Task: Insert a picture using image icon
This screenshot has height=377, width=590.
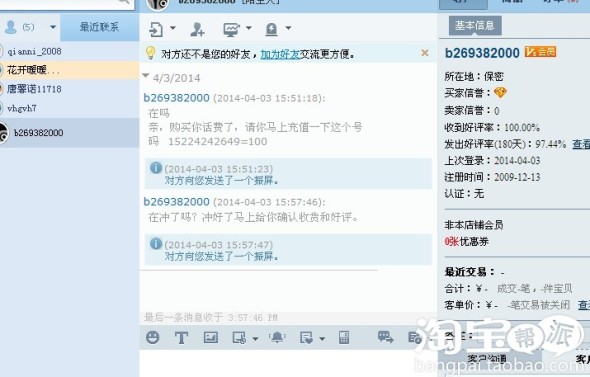Action: pyautogui.click(x=211, y=337)
